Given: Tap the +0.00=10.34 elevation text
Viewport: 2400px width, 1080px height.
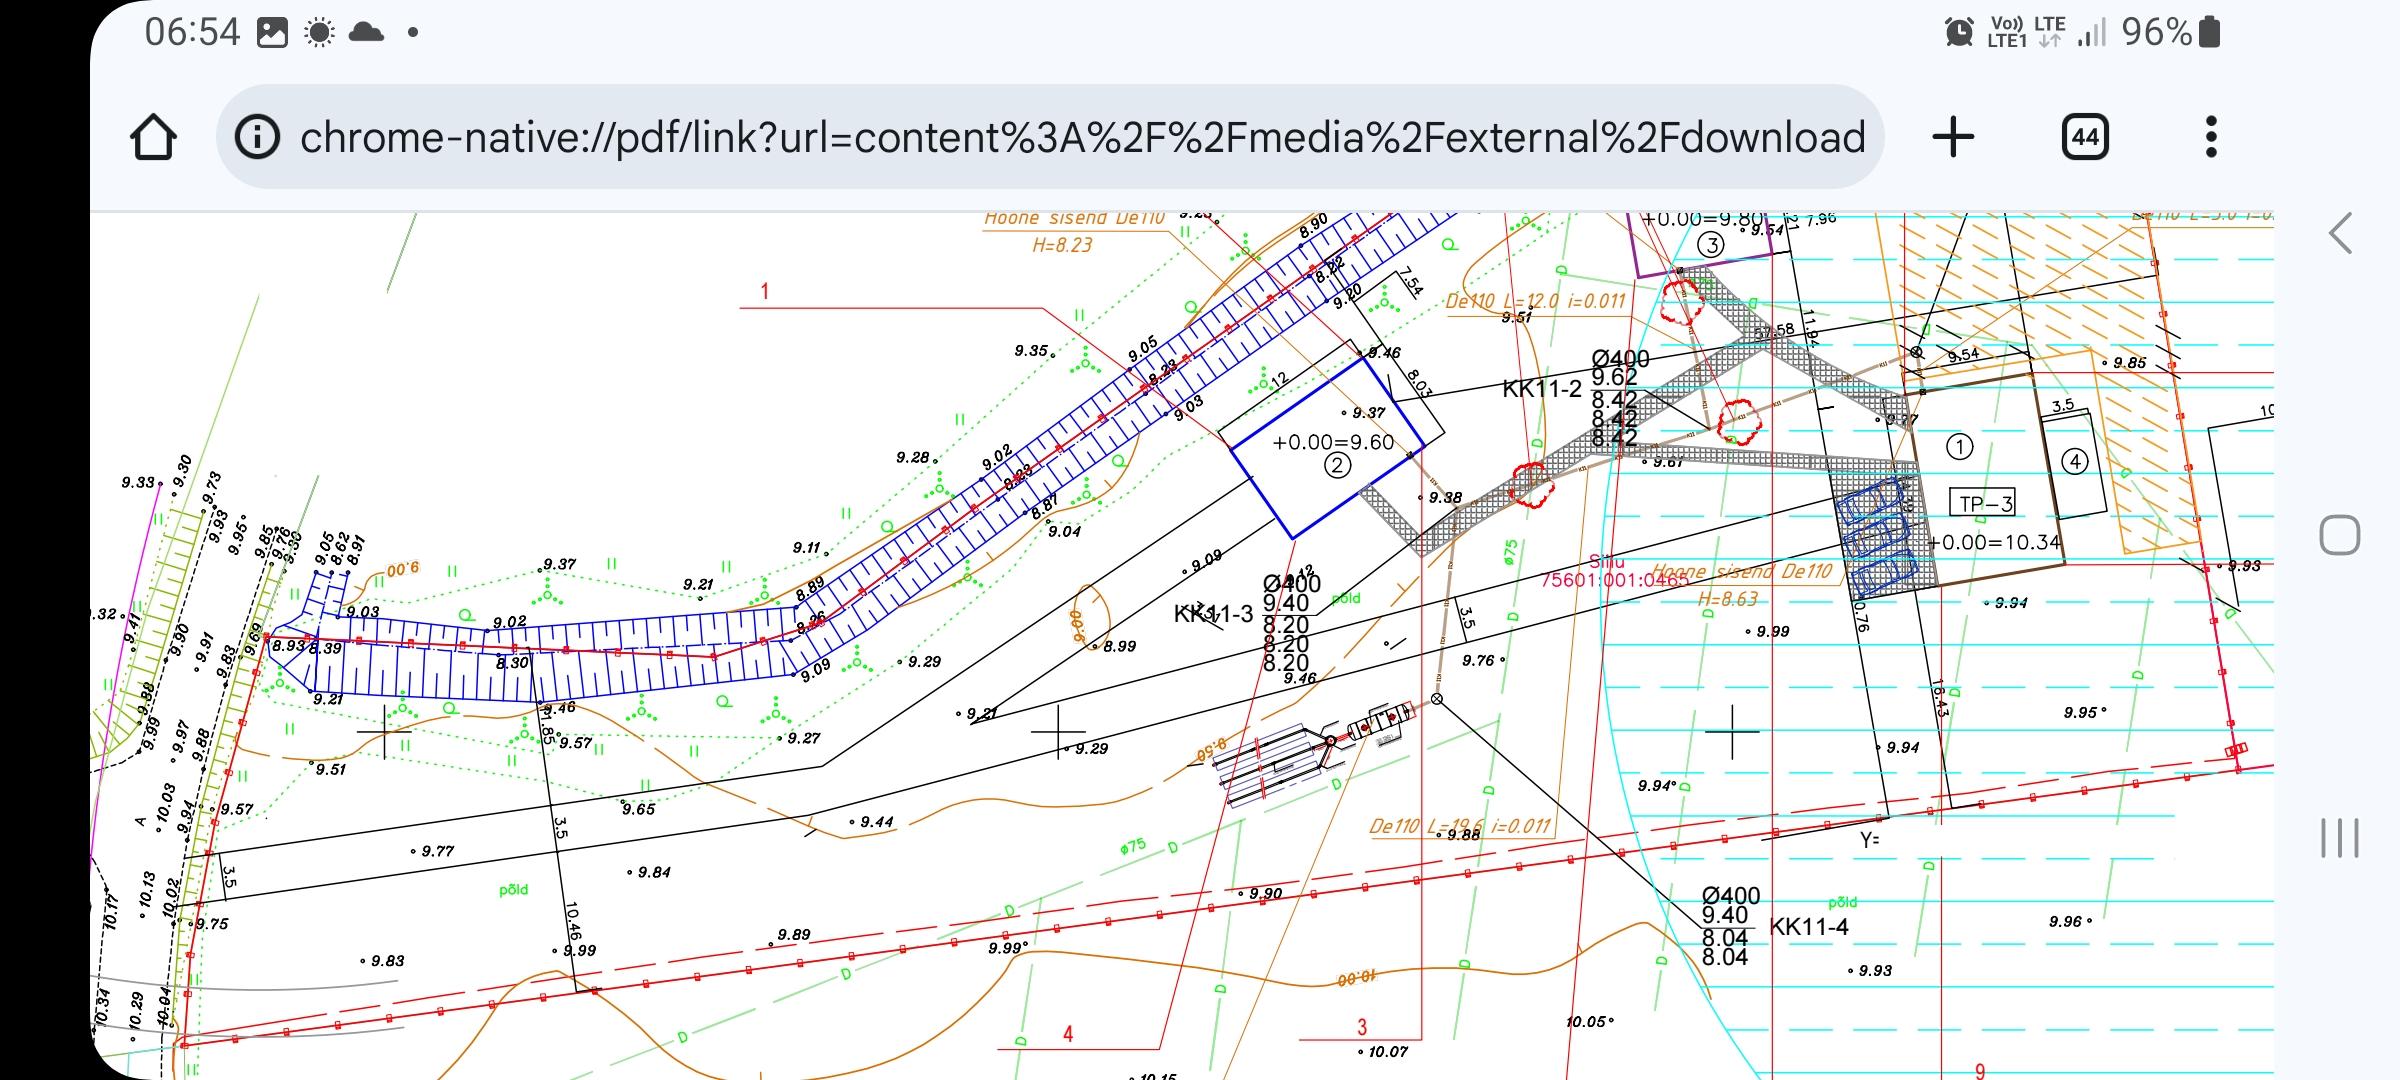Looking at the screenshot, I should point(1994,543).
